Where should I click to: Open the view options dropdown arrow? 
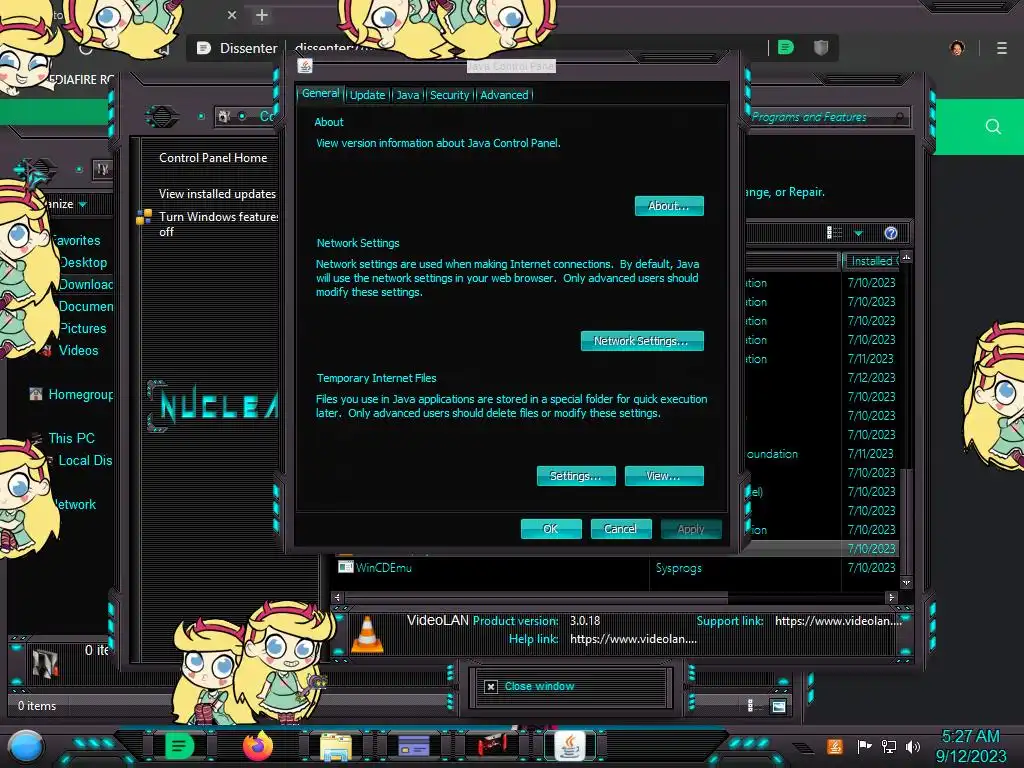tap(858, 233)
